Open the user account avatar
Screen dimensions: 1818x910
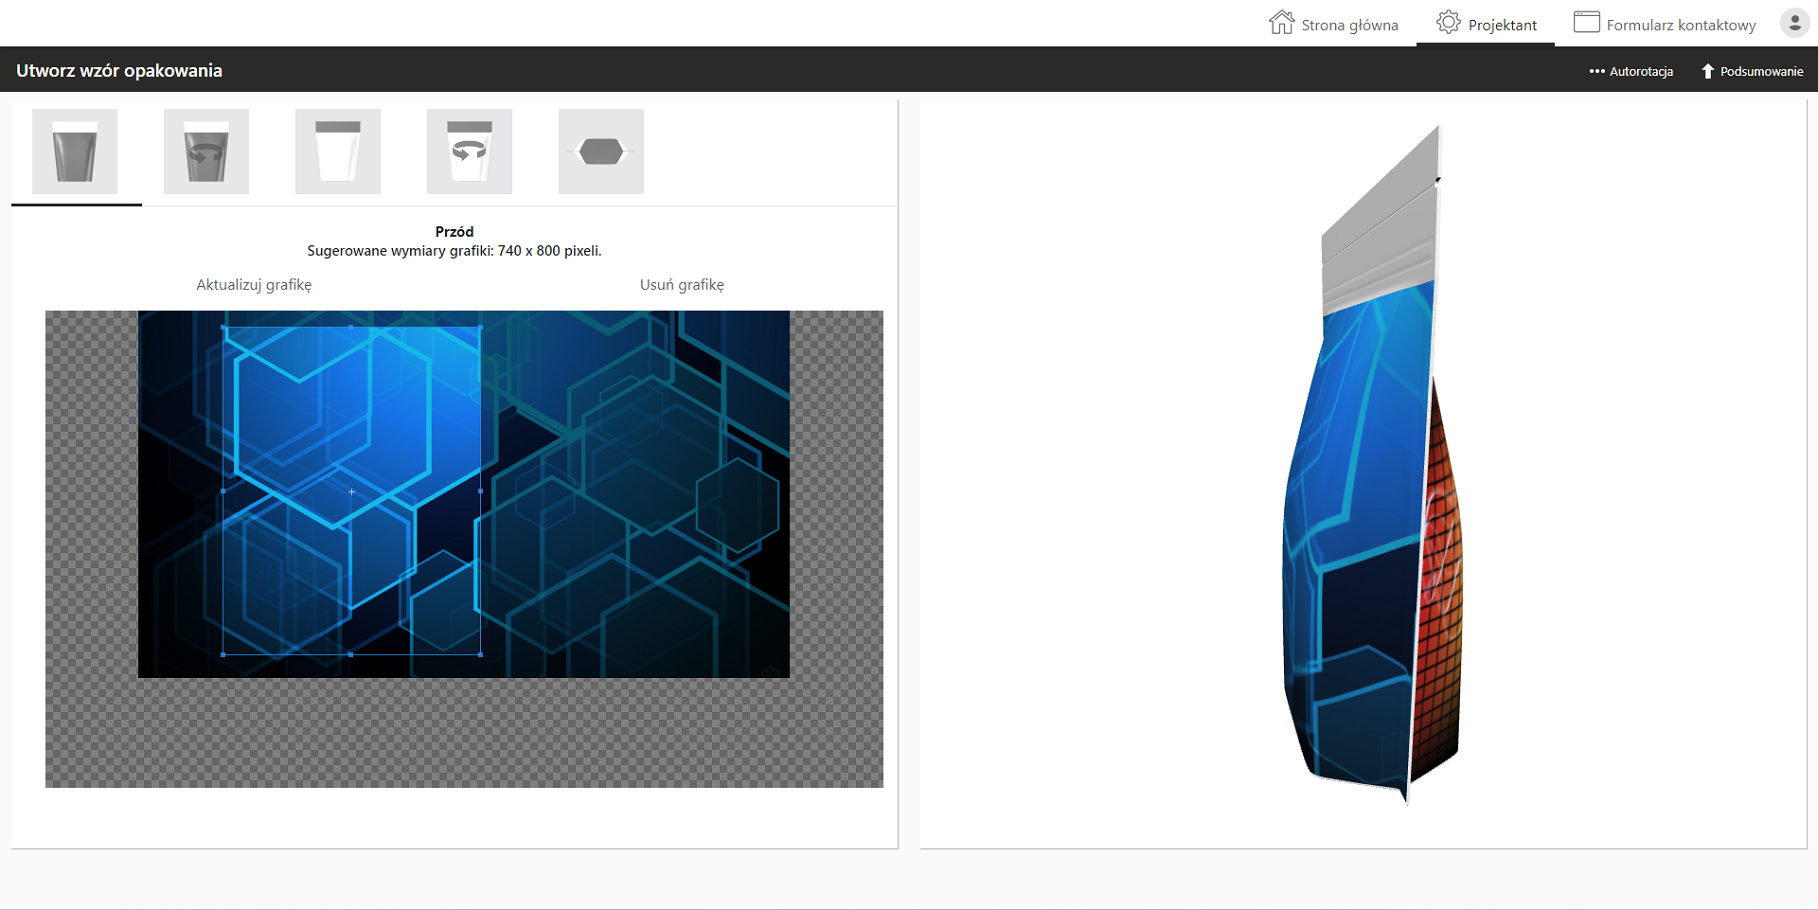point(1794,23)
